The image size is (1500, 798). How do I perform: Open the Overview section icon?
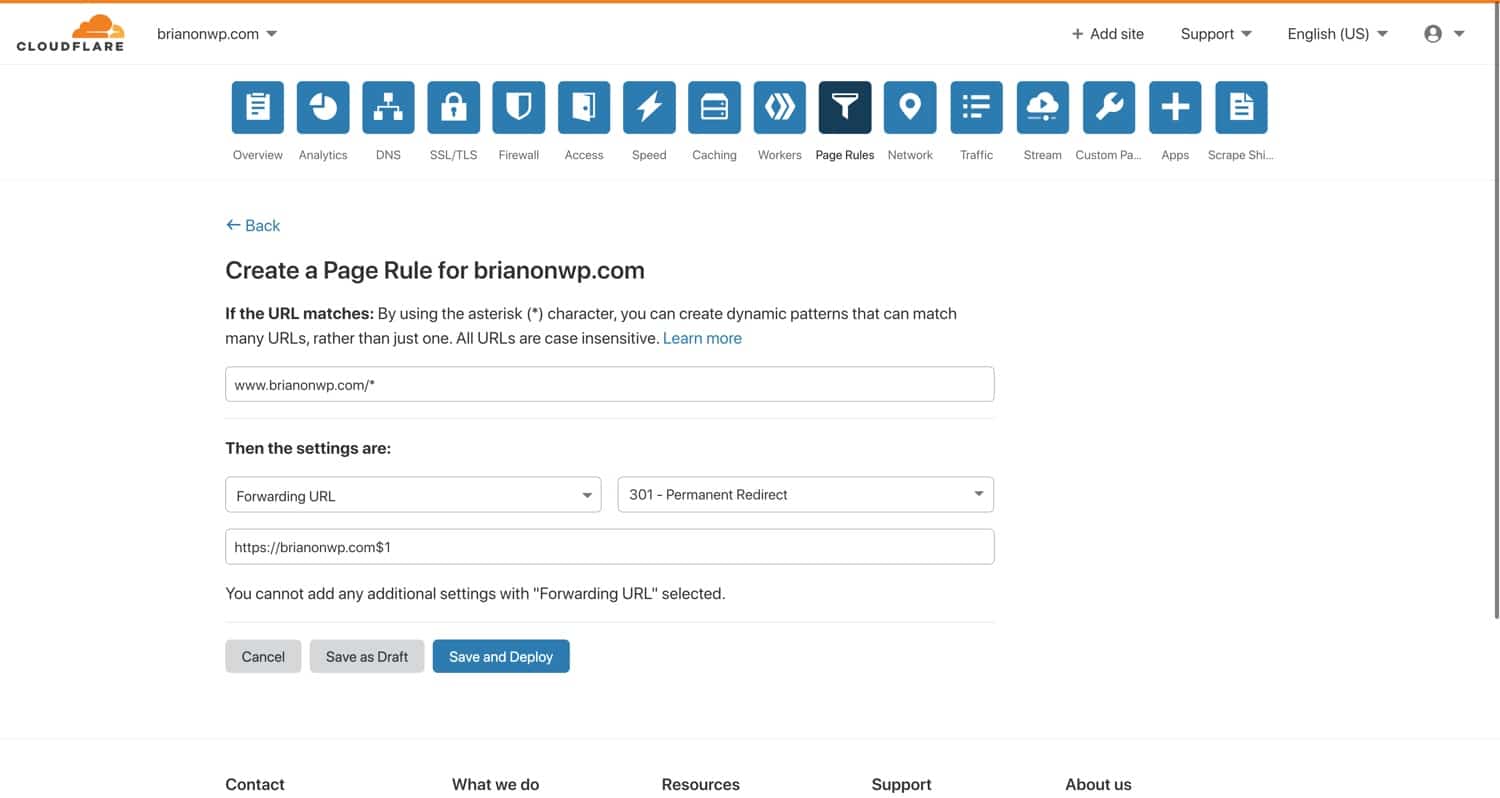(x=257, y=107)
